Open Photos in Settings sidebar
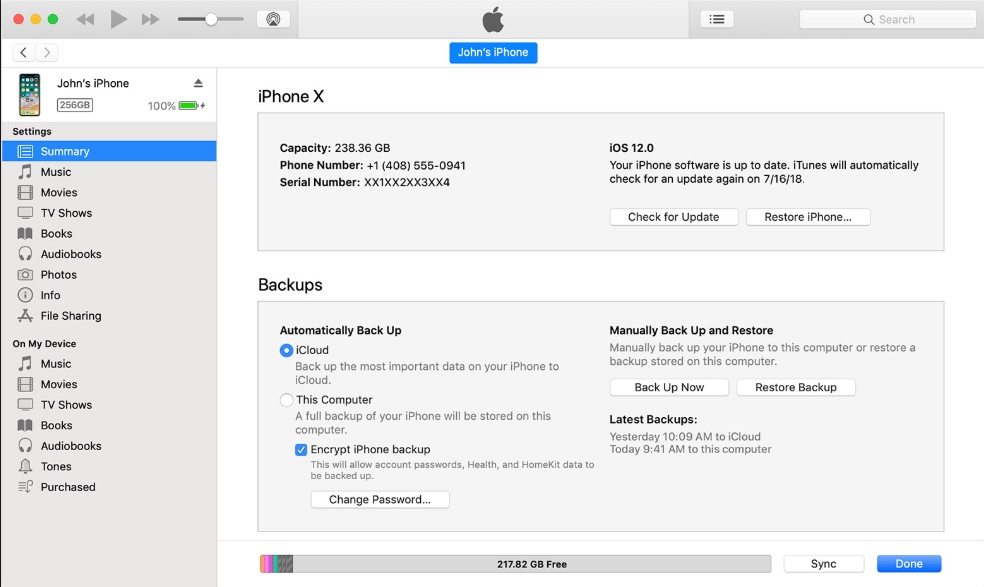The width and height of the screenshot is (984, 587). [x=58, y=275]
